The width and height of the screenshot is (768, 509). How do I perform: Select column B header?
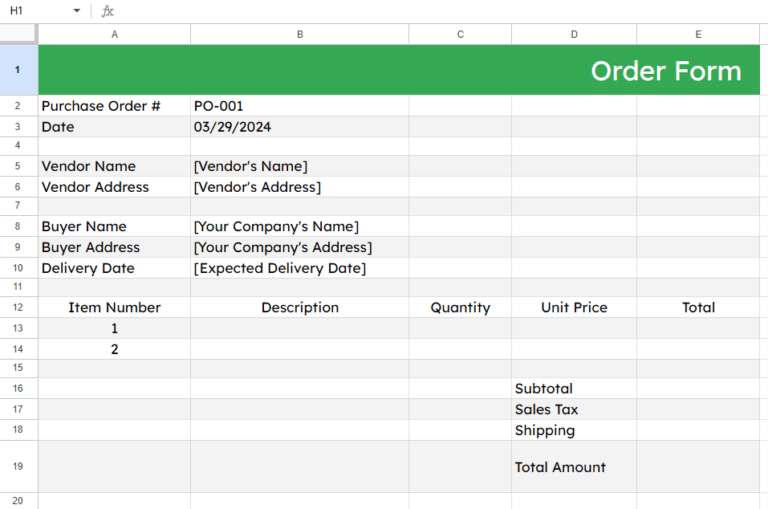pyautogui.click(x=299, y=34)
